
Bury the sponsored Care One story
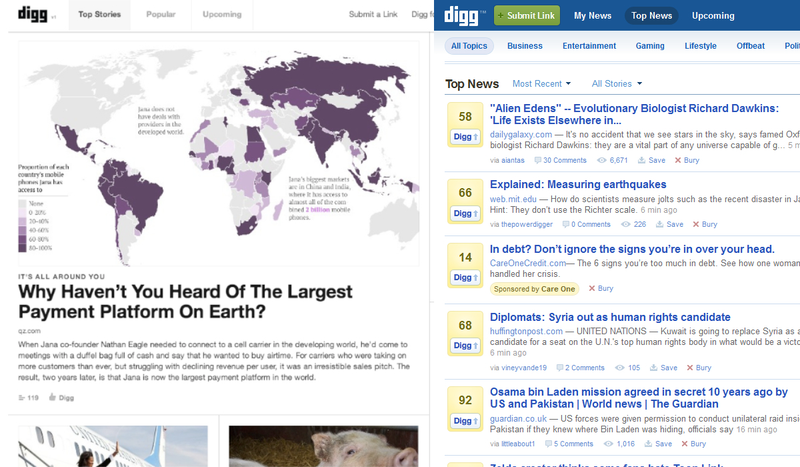[601, 288]
